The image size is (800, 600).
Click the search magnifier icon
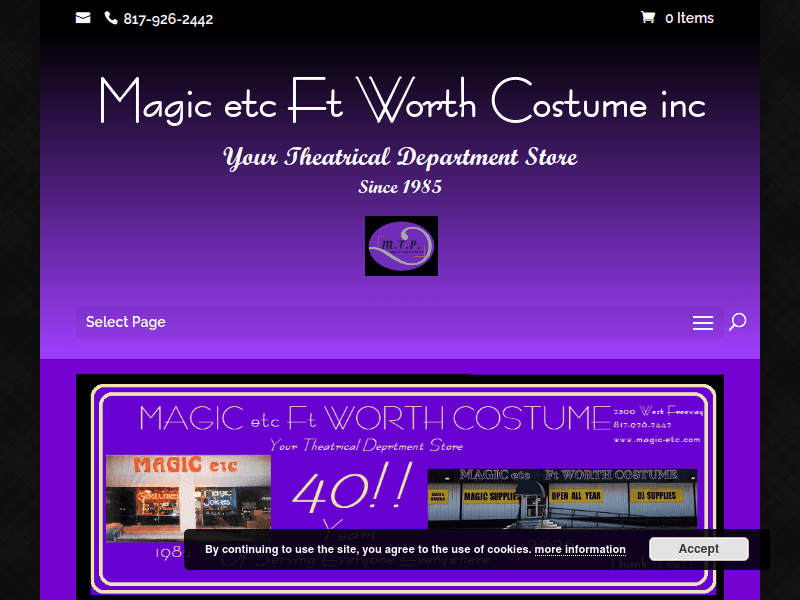(737, 322)
